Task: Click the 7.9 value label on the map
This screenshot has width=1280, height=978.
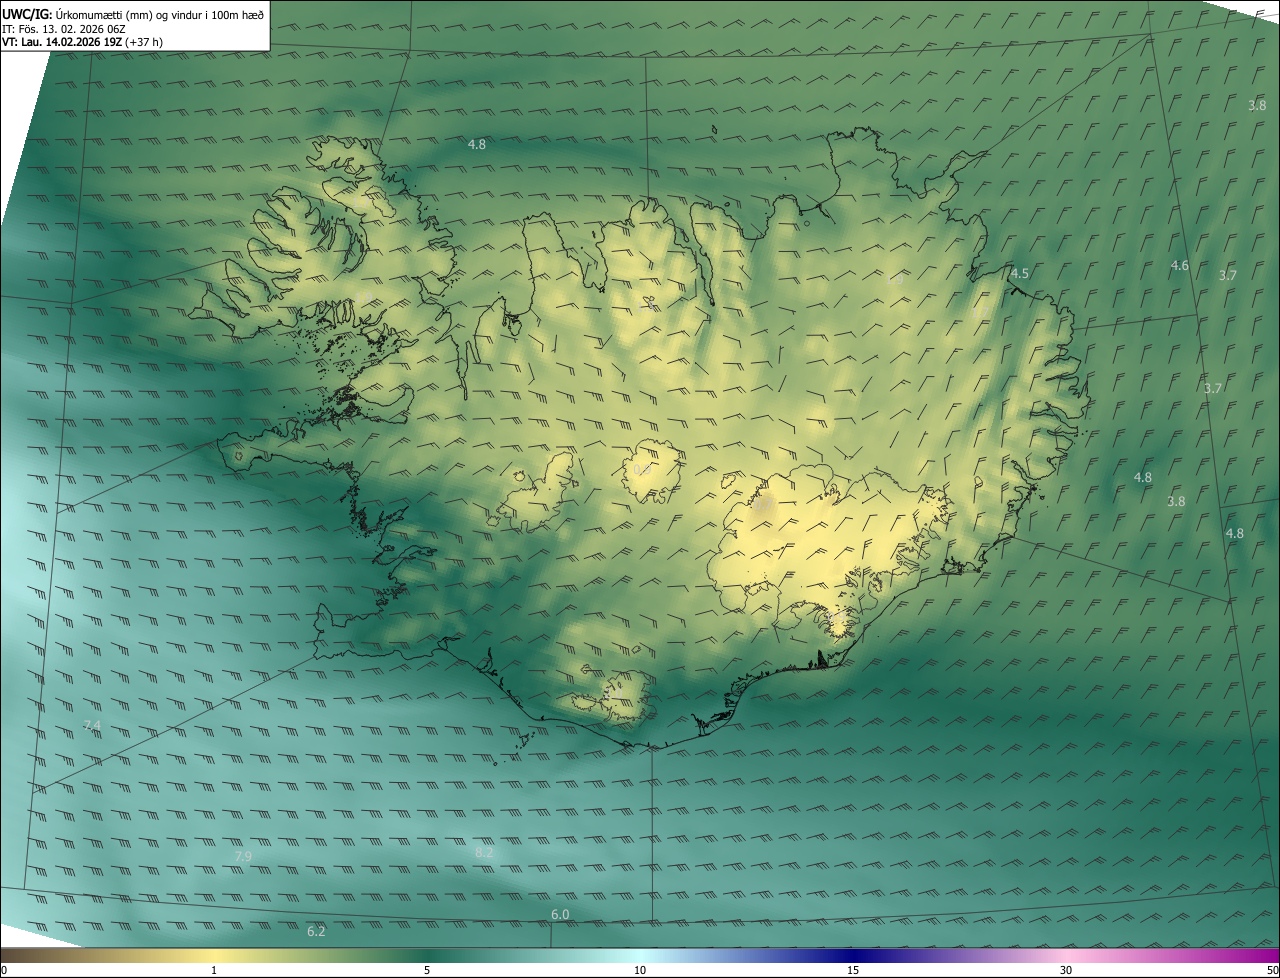Action: 243,857
